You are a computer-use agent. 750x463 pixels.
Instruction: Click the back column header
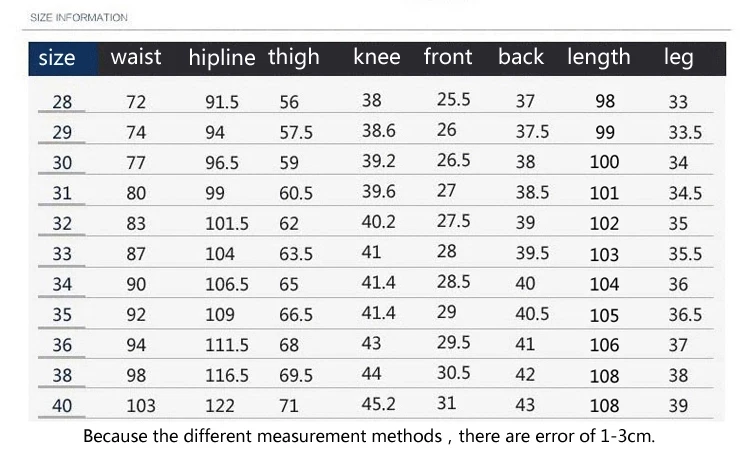521,57
